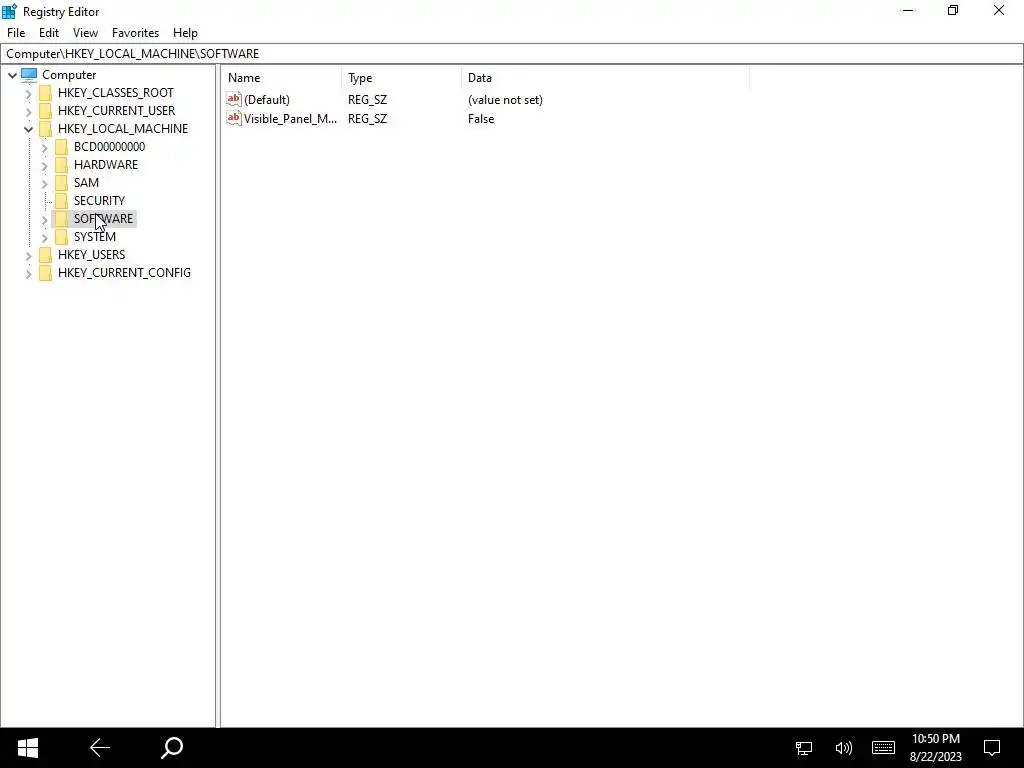Select the HARDWARE key label
The height and width of the screenshot is (768, 1024).
pyautogui.click(x=106, y=165)
